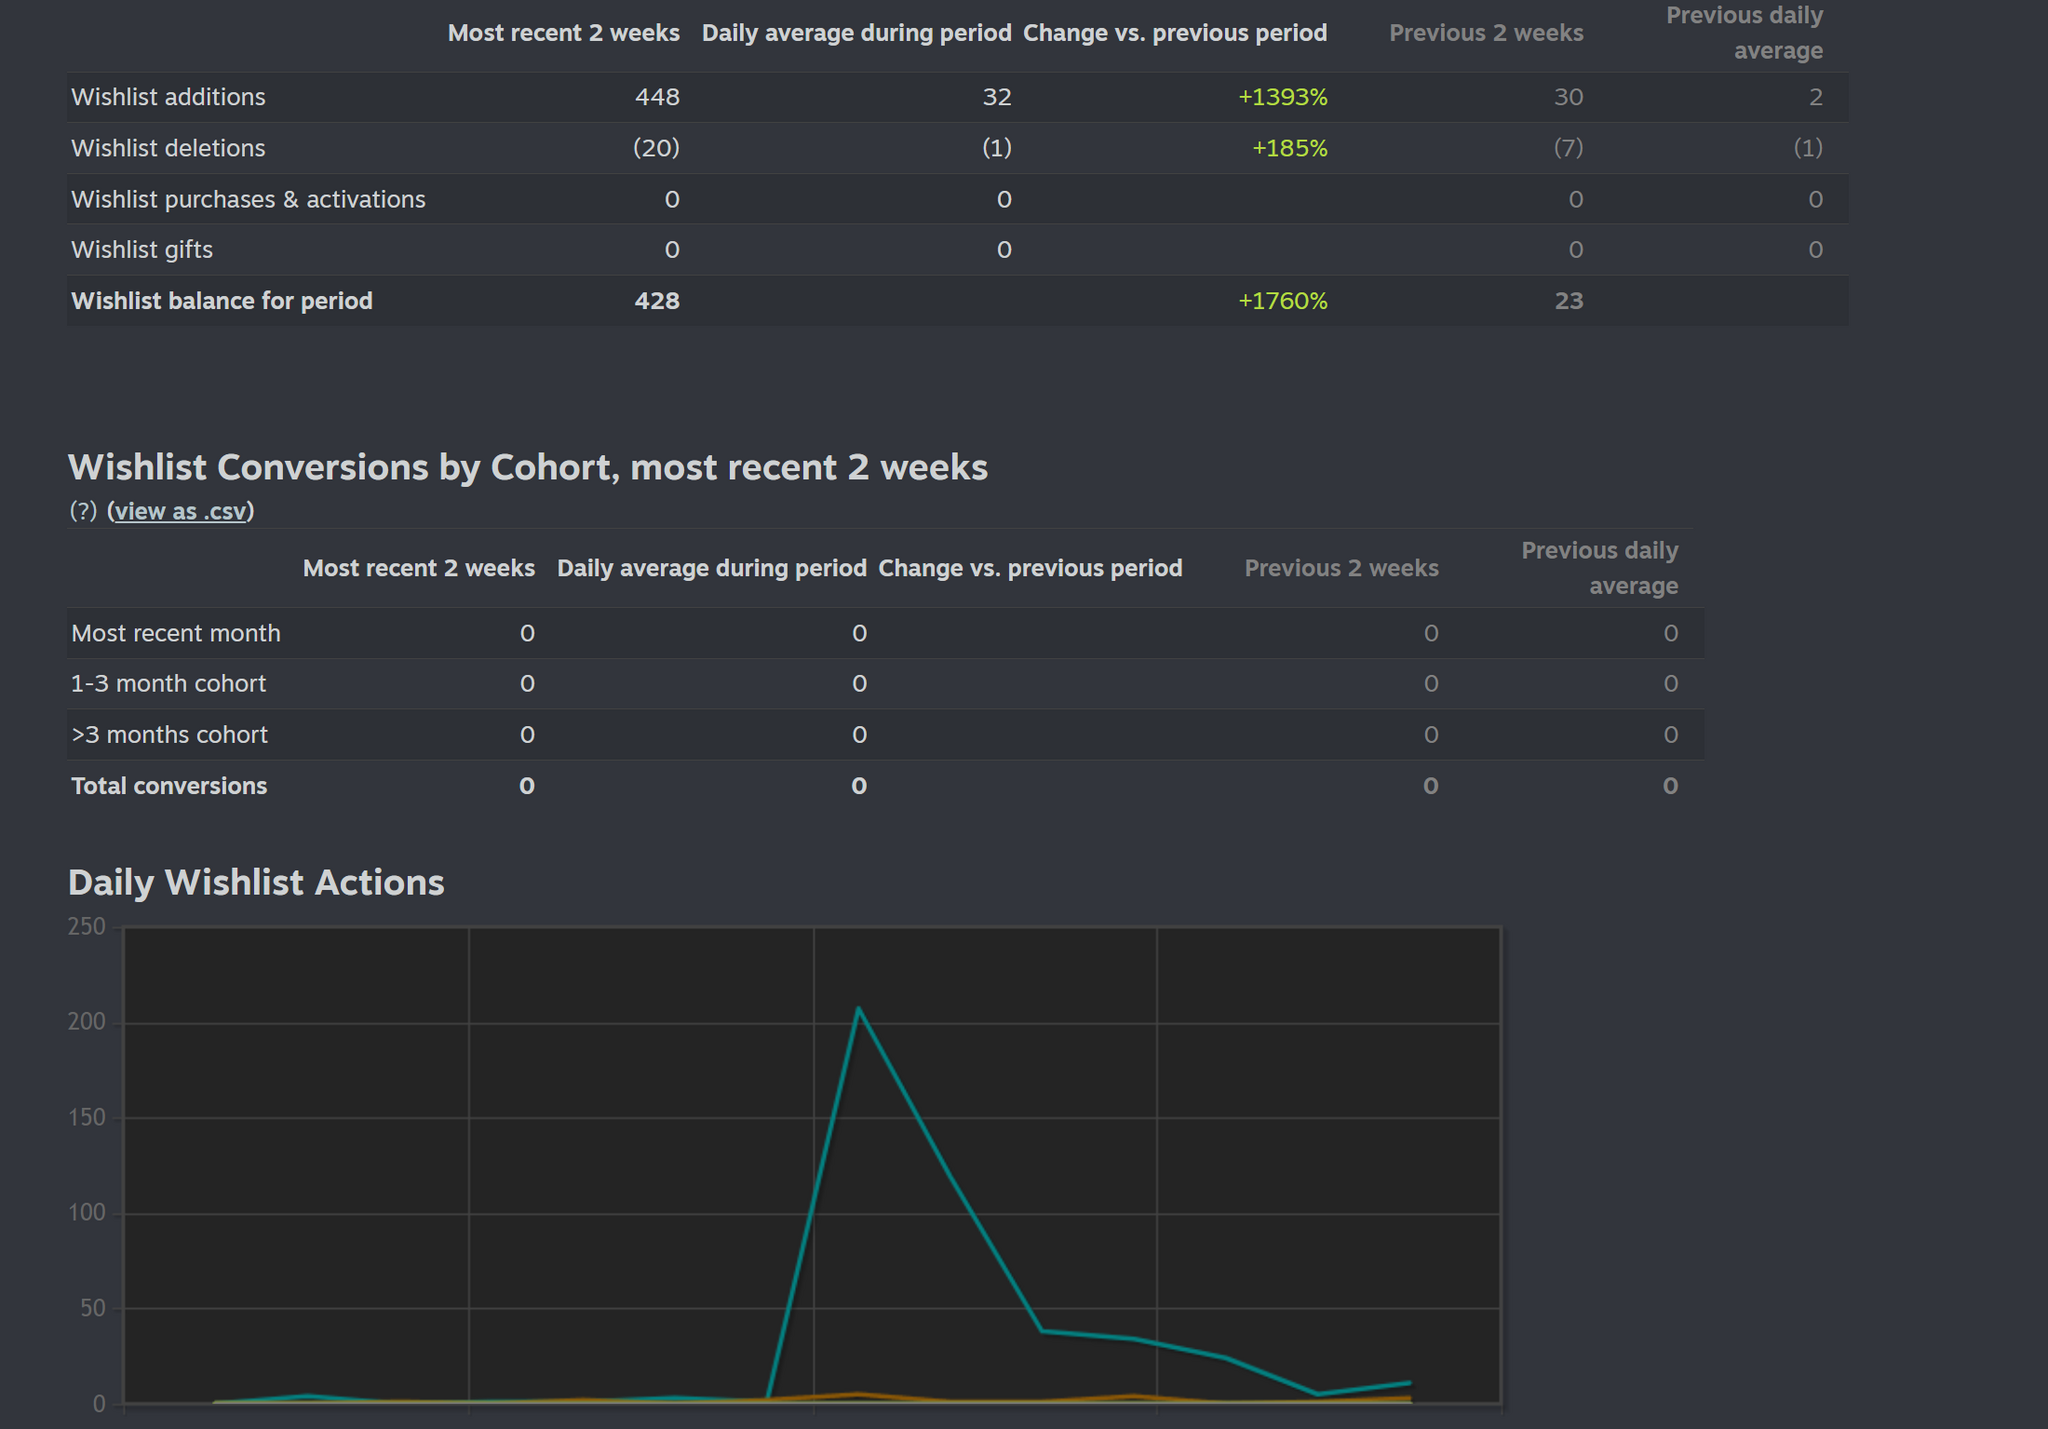2048x1429 pixels.
Task: Select the Wishlist deletions row label
Action: tap(168, 148)
